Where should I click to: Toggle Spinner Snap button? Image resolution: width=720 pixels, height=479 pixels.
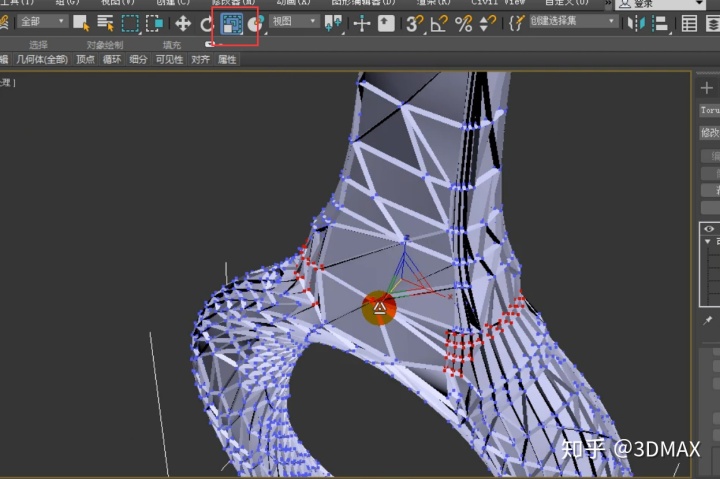point(487,23)
